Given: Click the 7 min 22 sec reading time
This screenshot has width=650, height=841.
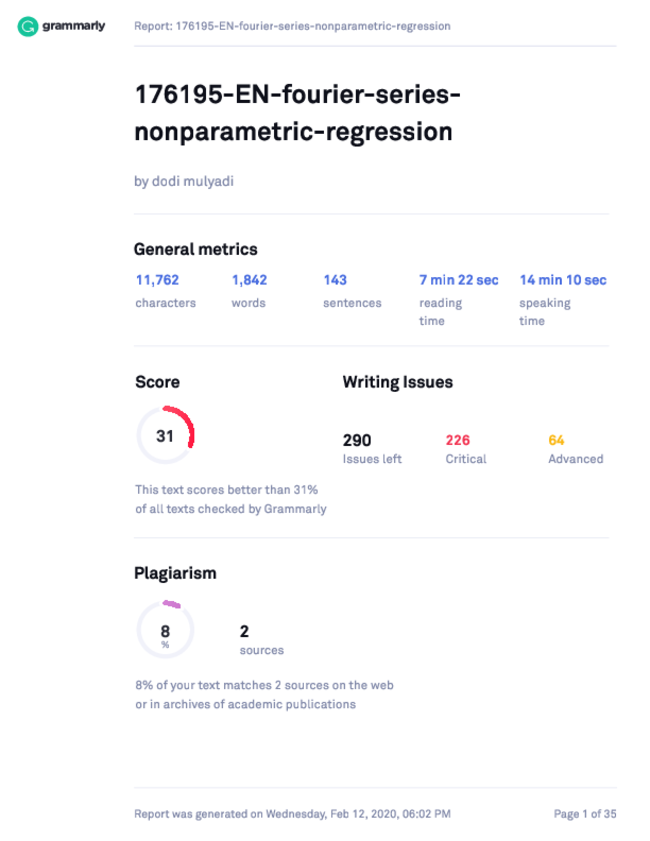Looking at the screenshot, I should pyautogui.click(x=459, y=300).
